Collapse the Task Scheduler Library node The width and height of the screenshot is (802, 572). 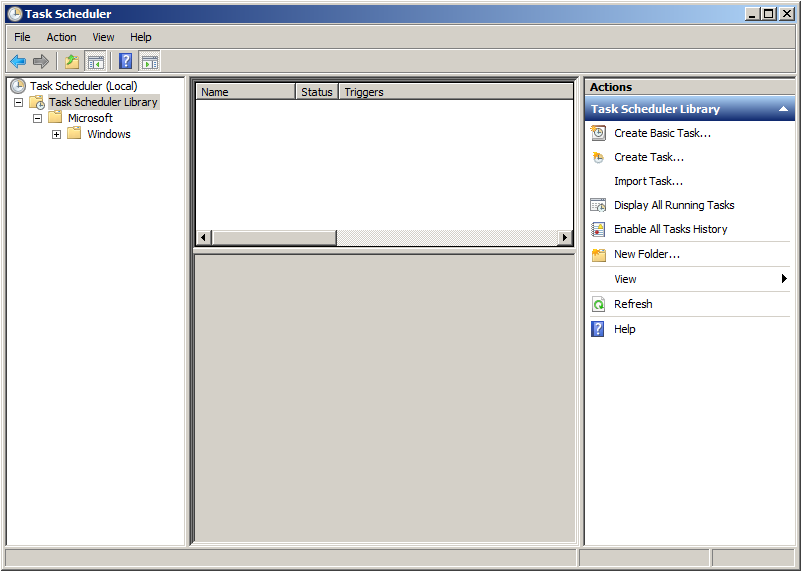click(x=18, y=102)
